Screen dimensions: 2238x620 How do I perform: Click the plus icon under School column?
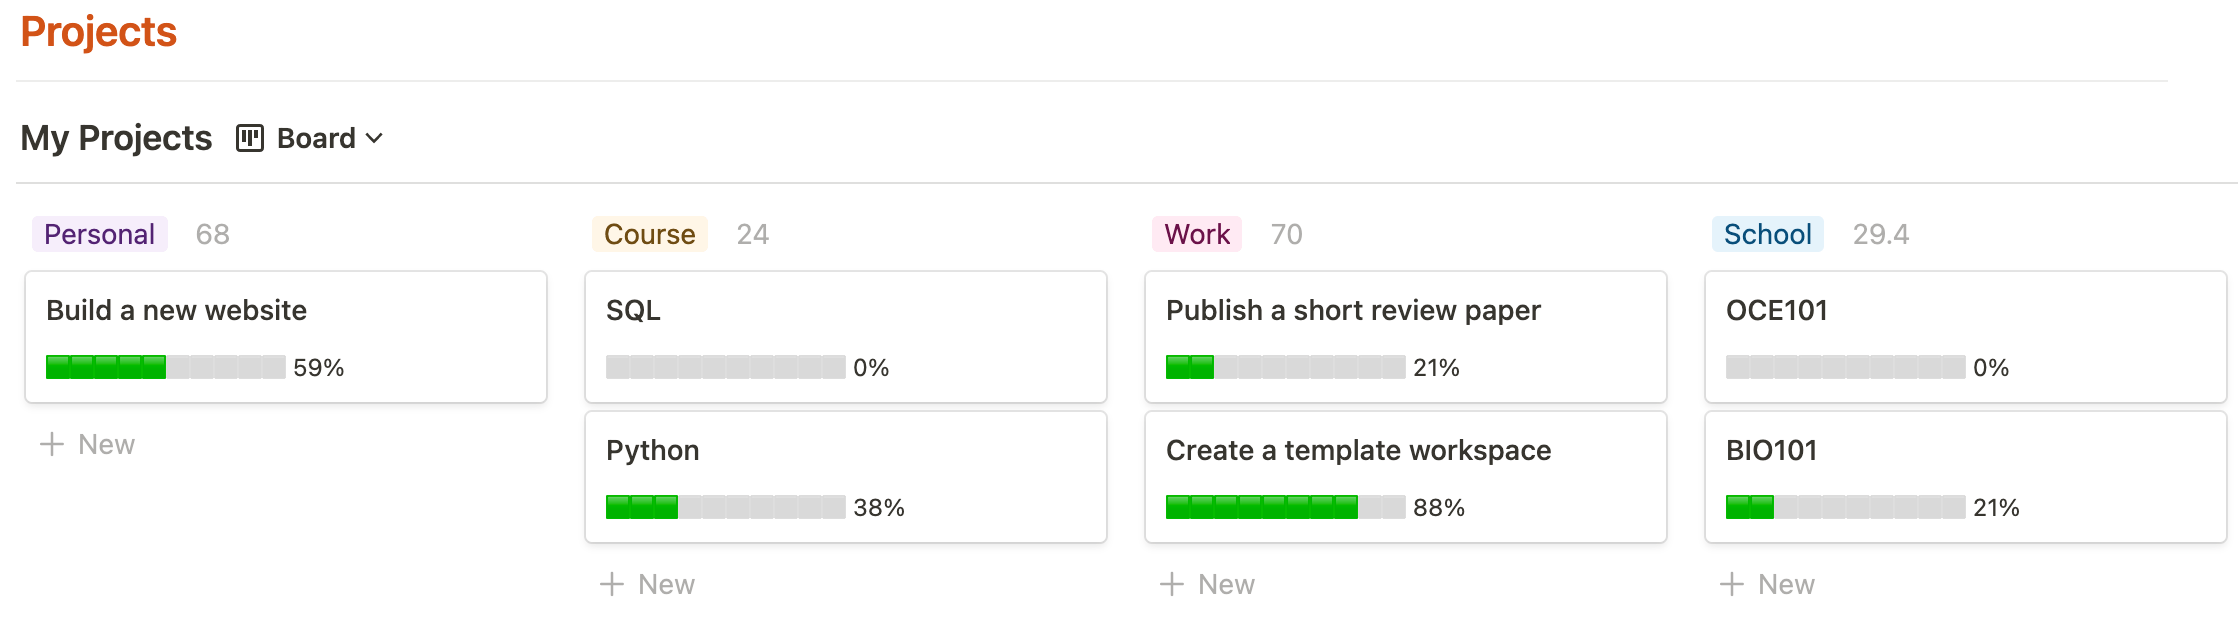(1732, 584)
